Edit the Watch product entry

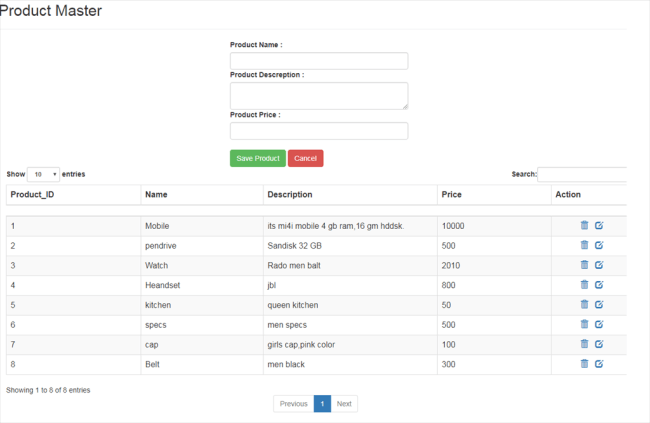click(x=599, y=265)
